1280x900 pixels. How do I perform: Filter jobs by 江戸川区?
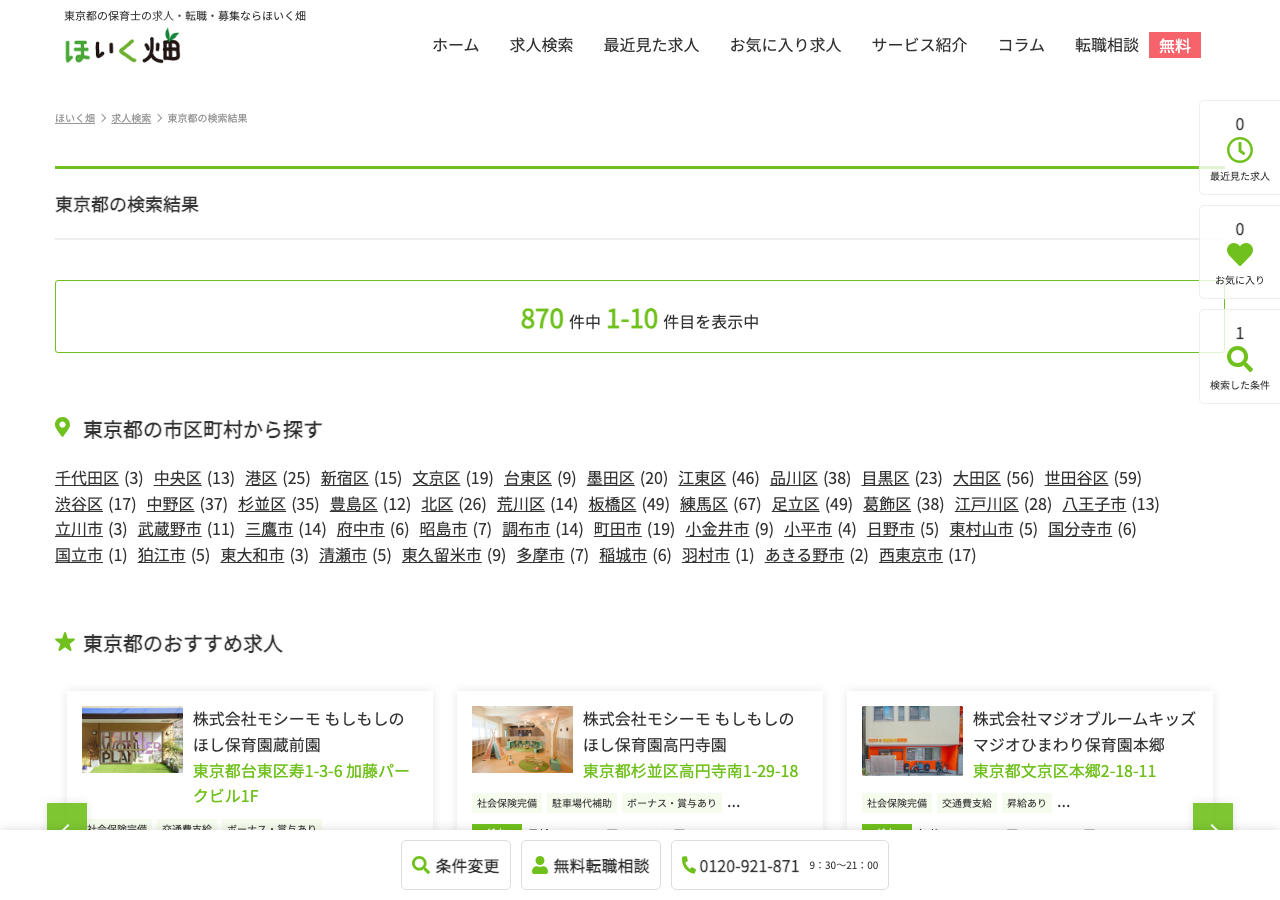pos(987,504)
